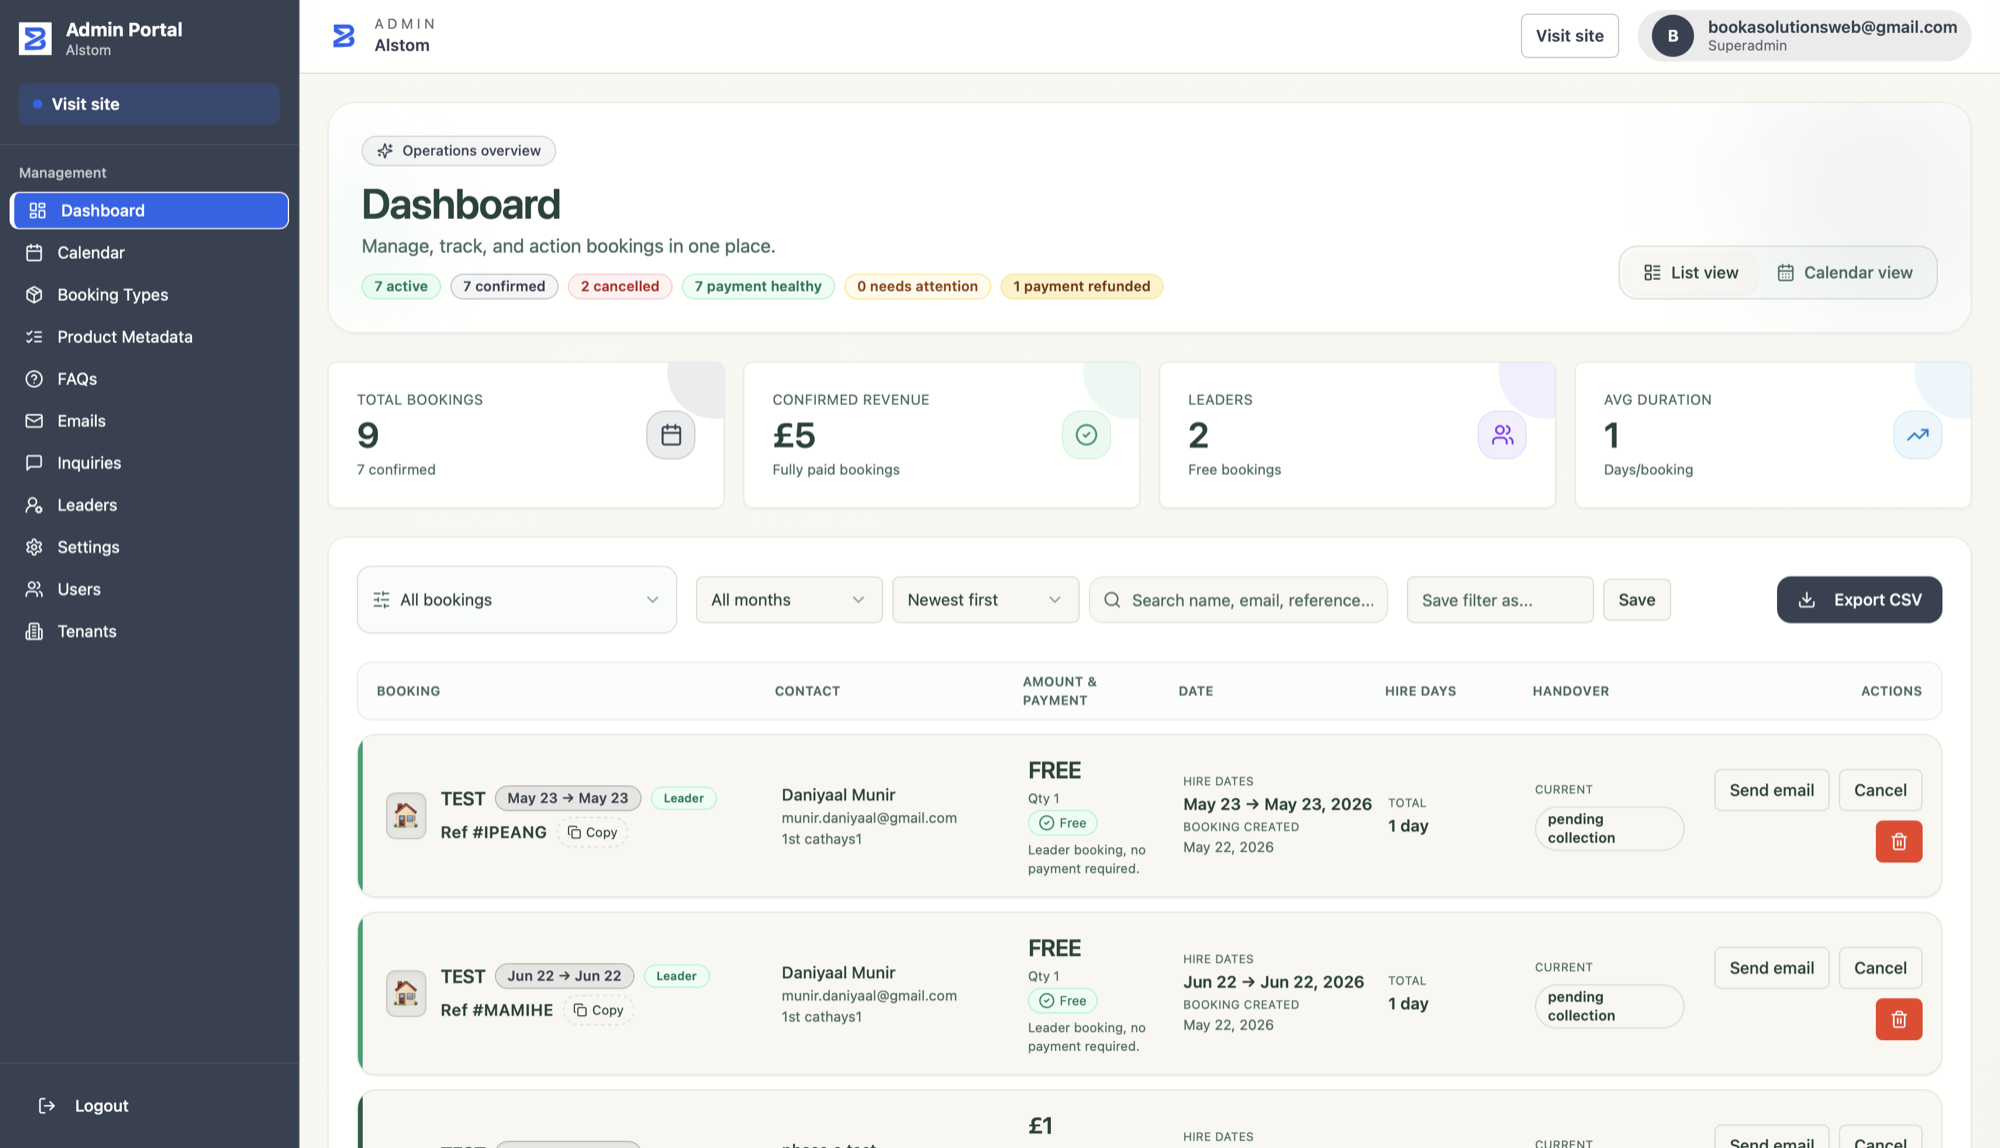Image resolution: width=2000 pixels, height=1148 pixels.
Task: Click the house thumbnail of booking IPEANG
Action: (406, 815)
